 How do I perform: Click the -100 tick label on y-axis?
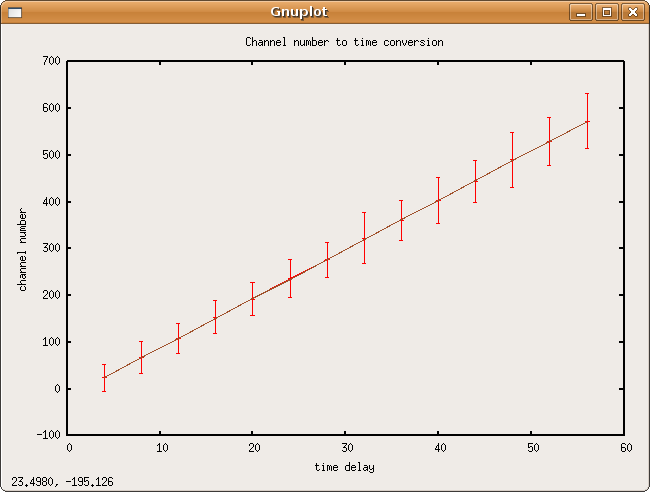click(46, 435)
